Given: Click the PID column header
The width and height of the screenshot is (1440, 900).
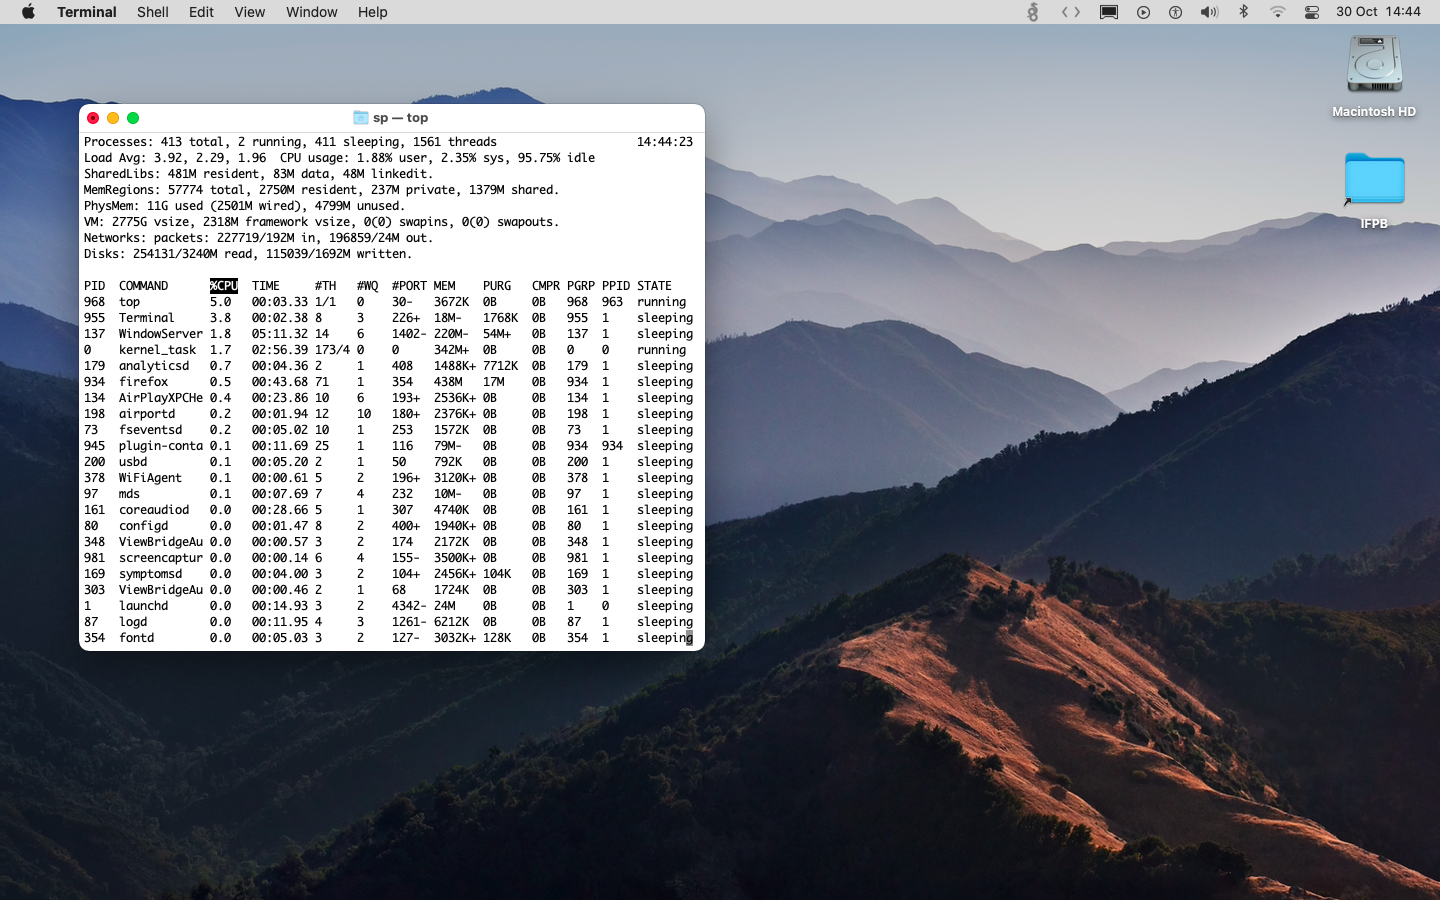Looking at the screenshot, I should coord(94,286).
